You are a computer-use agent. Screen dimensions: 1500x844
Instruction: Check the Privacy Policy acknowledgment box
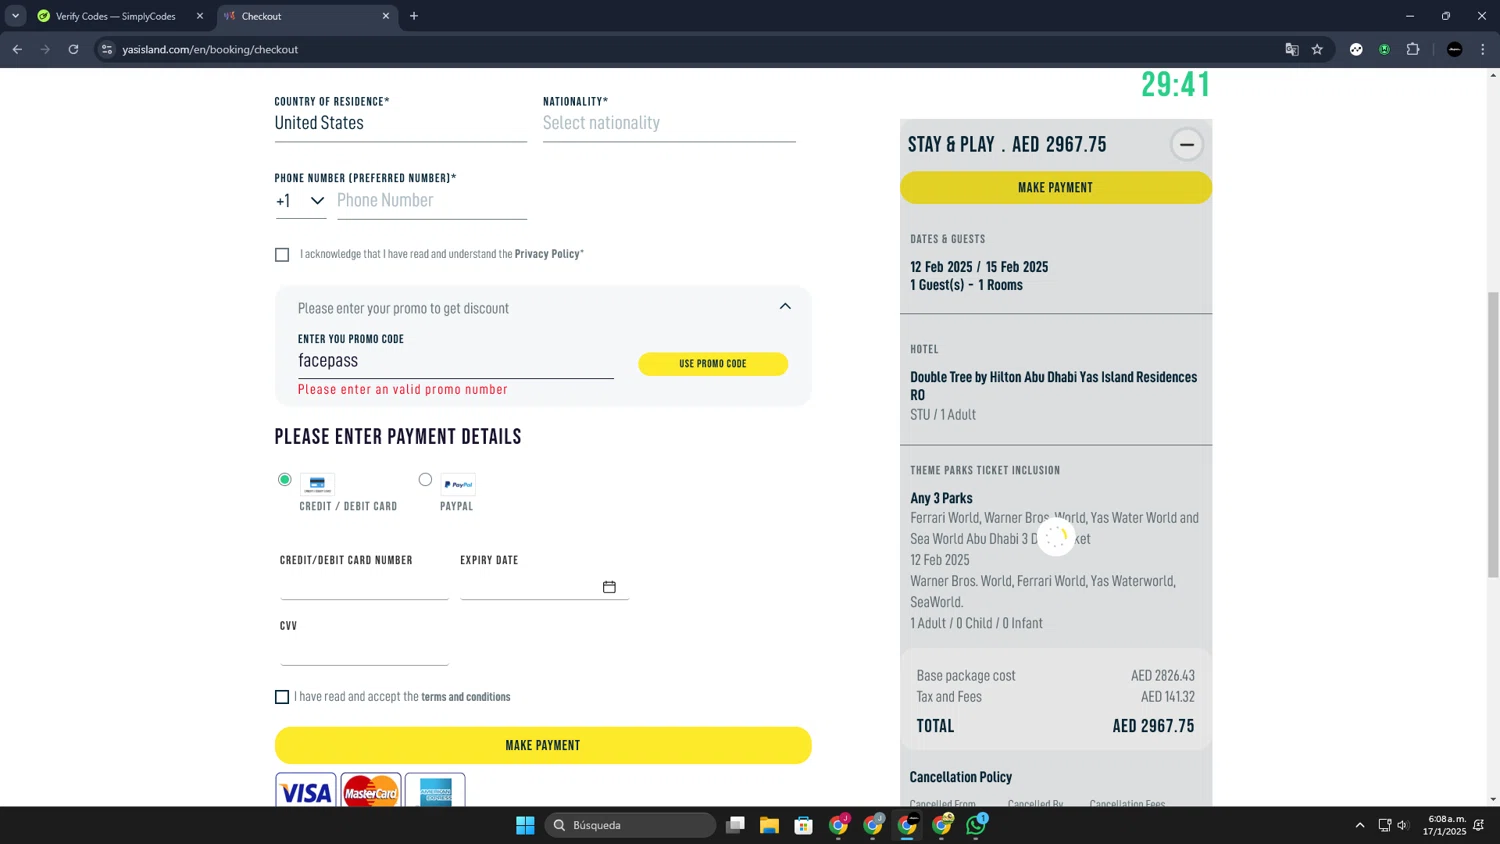pos(282,255)
